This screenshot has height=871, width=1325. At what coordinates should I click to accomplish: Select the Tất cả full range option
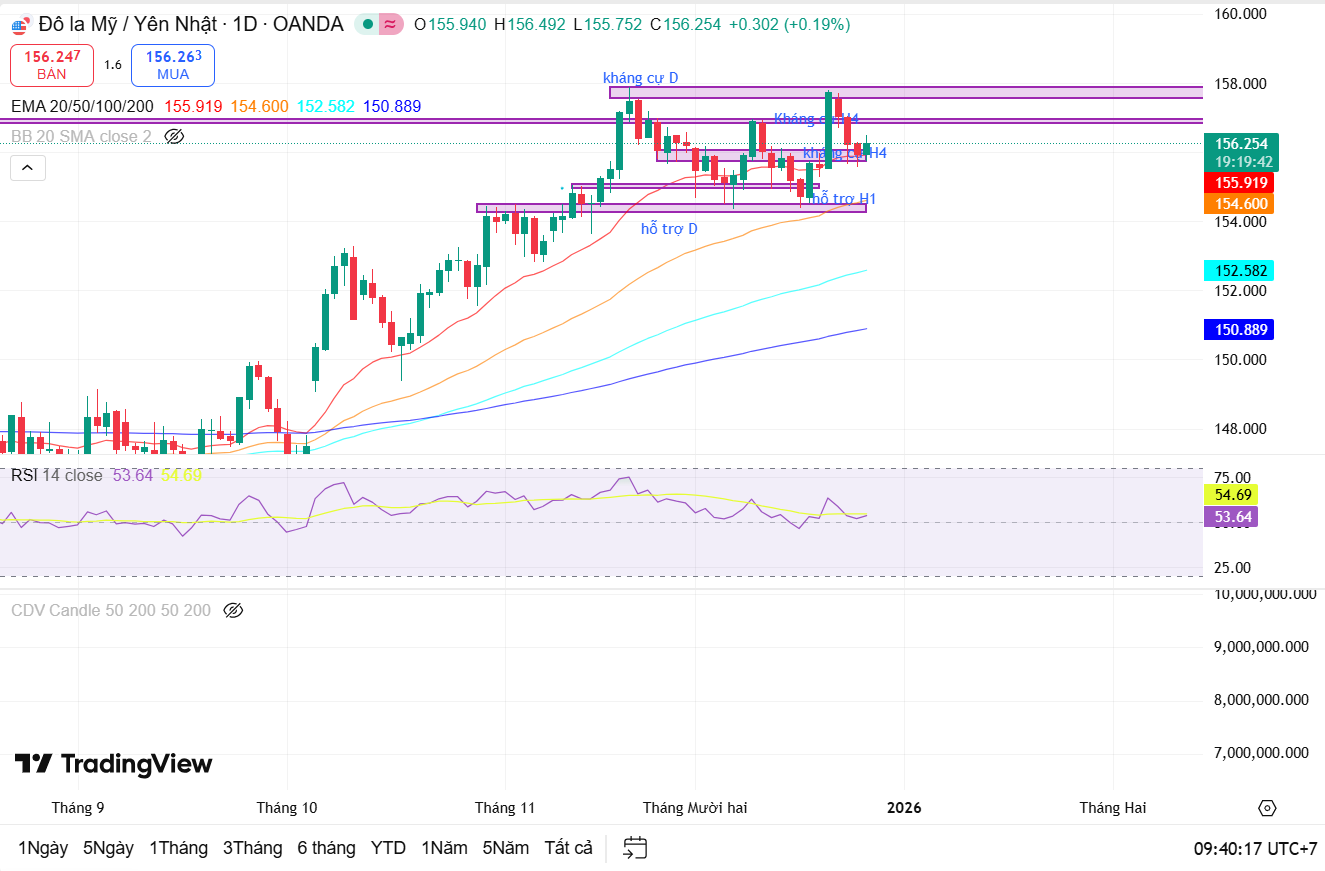(568, 848)
